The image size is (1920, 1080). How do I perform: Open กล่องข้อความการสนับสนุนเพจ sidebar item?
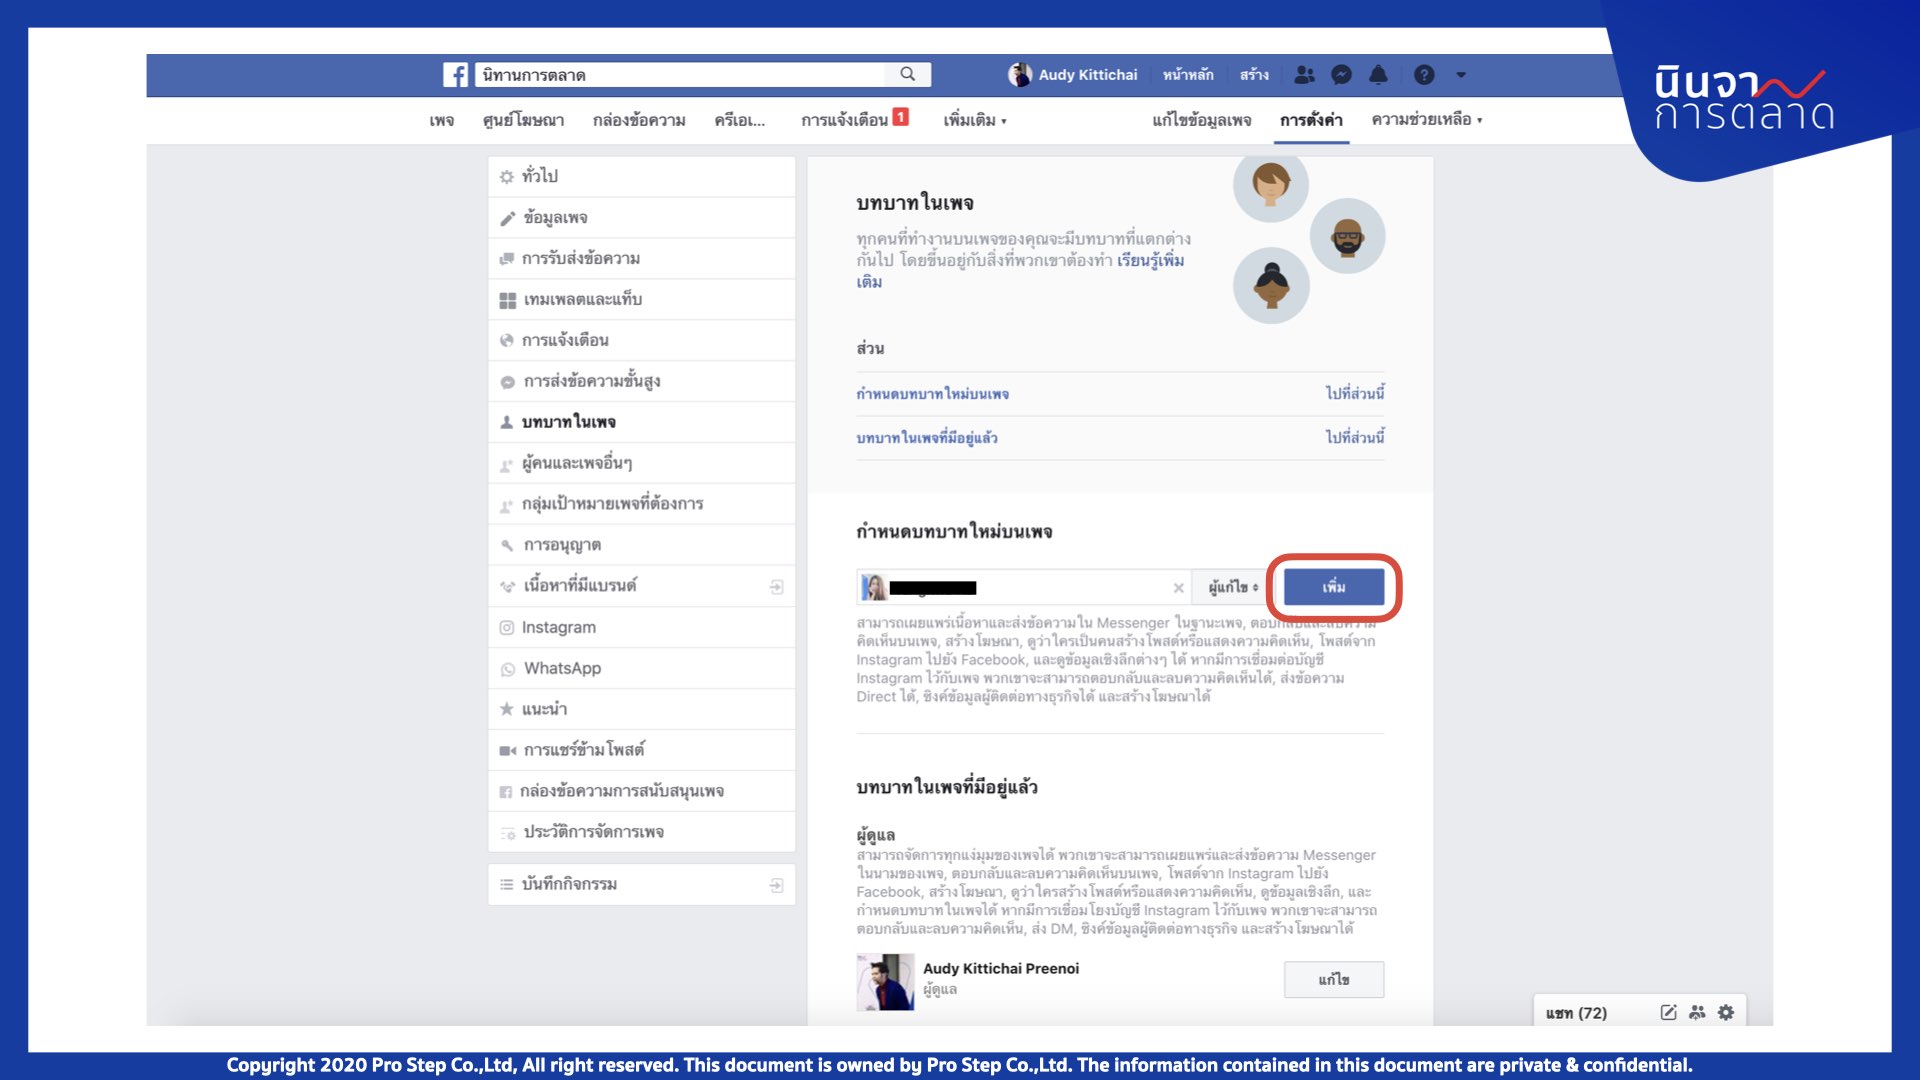point(641,791)
